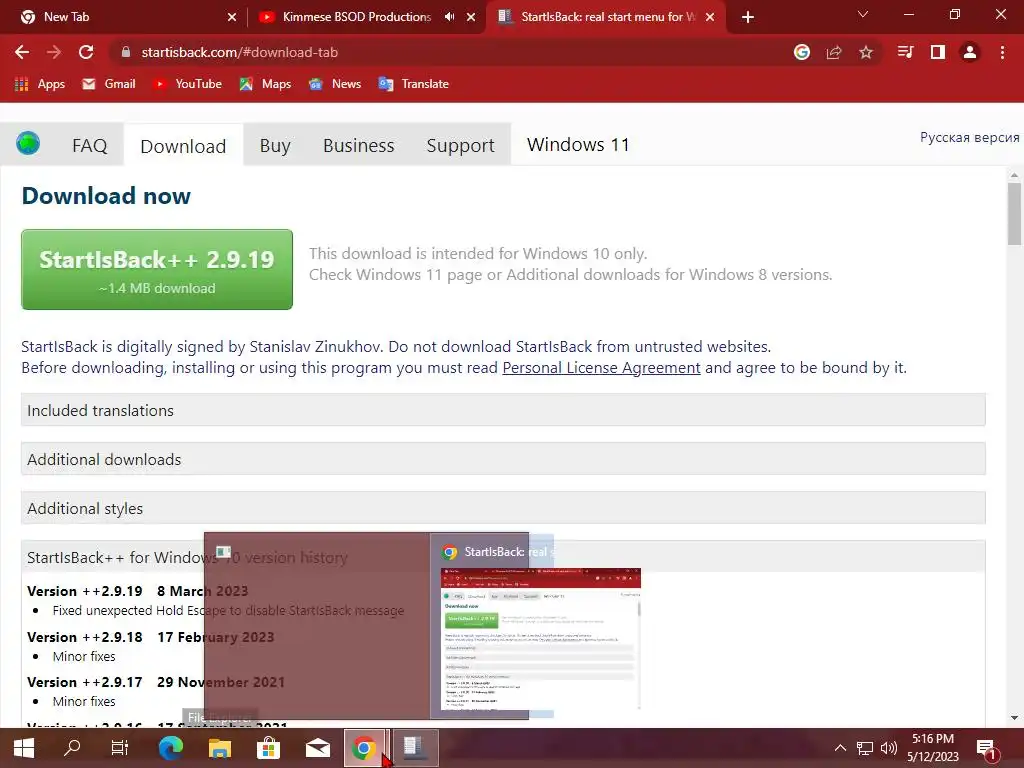Reload the page with the refresh icon

point(86,52)
